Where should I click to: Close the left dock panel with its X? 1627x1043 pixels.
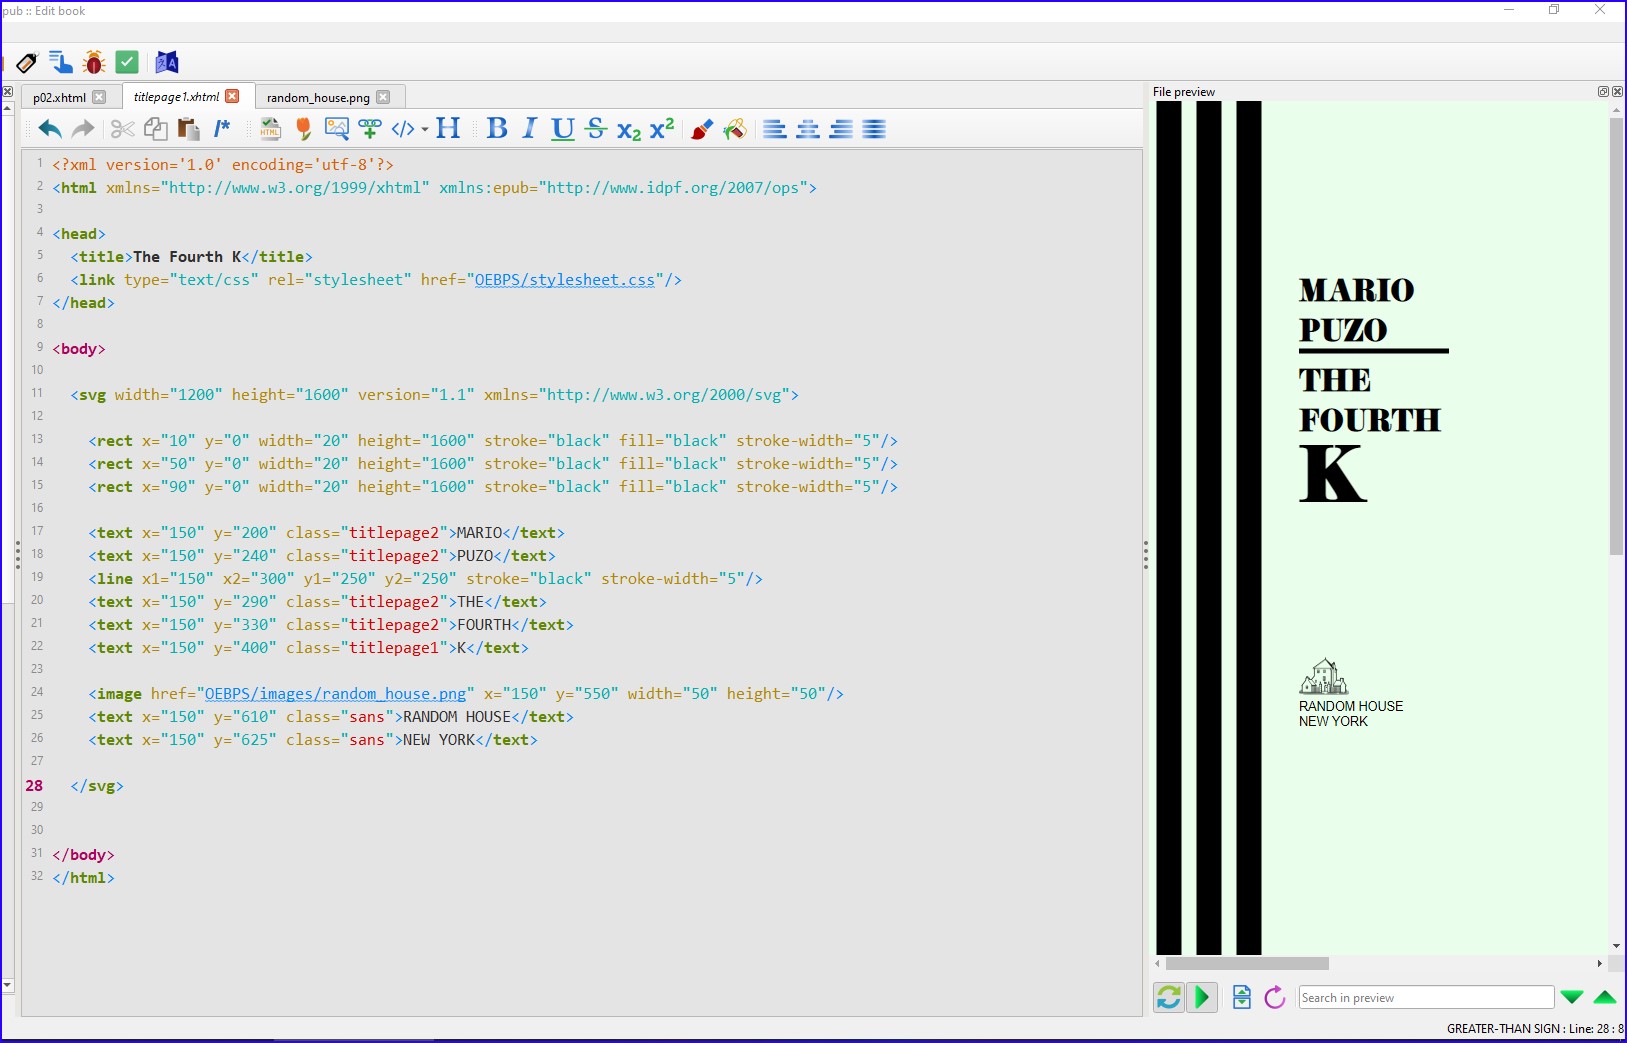[x=7, y=92]
